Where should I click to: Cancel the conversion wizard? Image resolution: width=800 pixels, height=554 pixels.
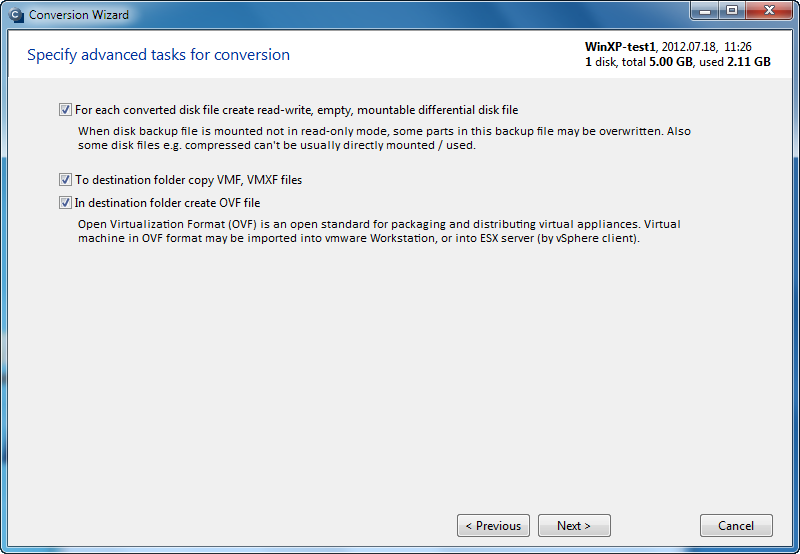click(x=736, y=525)
